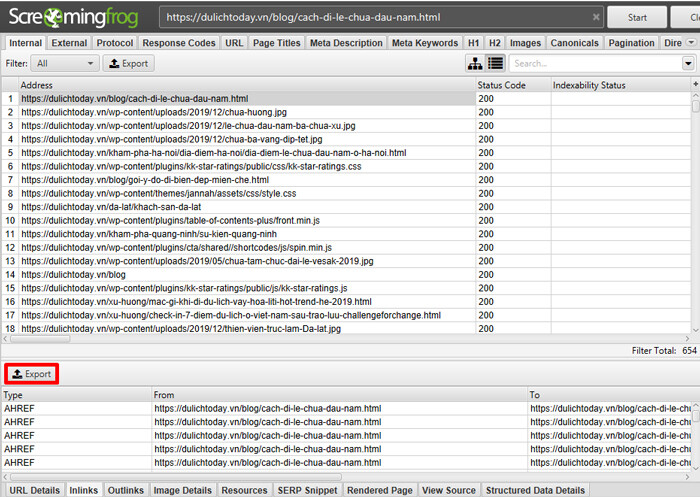Viewport: 700px width, 497px height.
Task: Switch to the Protocol tab
Action: pyautogui.click(x=115, y=43)
